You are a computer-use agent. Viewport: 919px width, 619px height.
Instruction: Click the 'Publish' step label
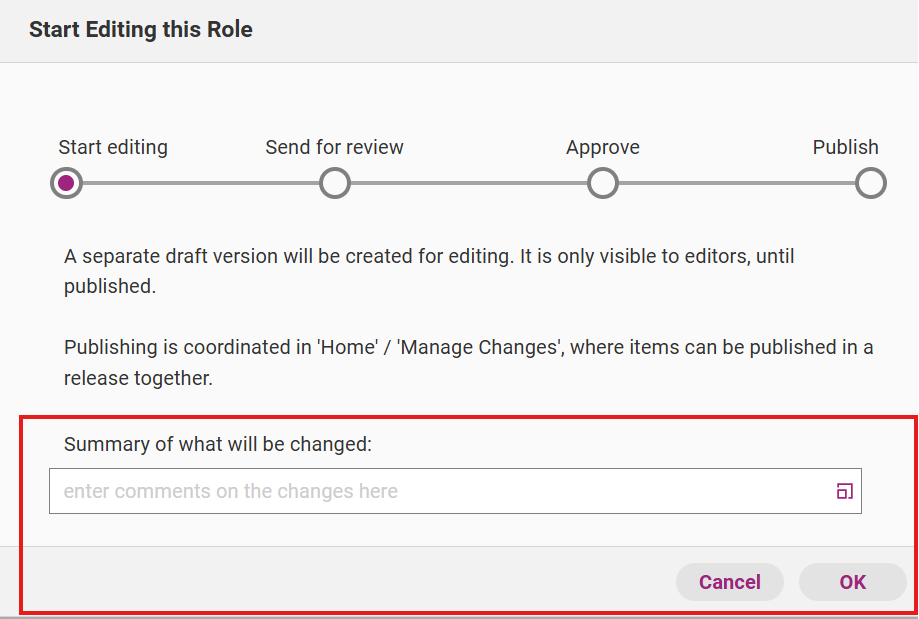click(x=845, y=147)
